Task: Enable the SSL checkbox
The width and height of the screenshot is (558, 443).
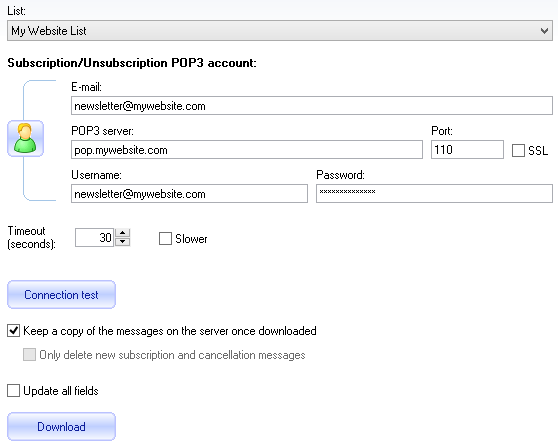Action: coord(518,151)
